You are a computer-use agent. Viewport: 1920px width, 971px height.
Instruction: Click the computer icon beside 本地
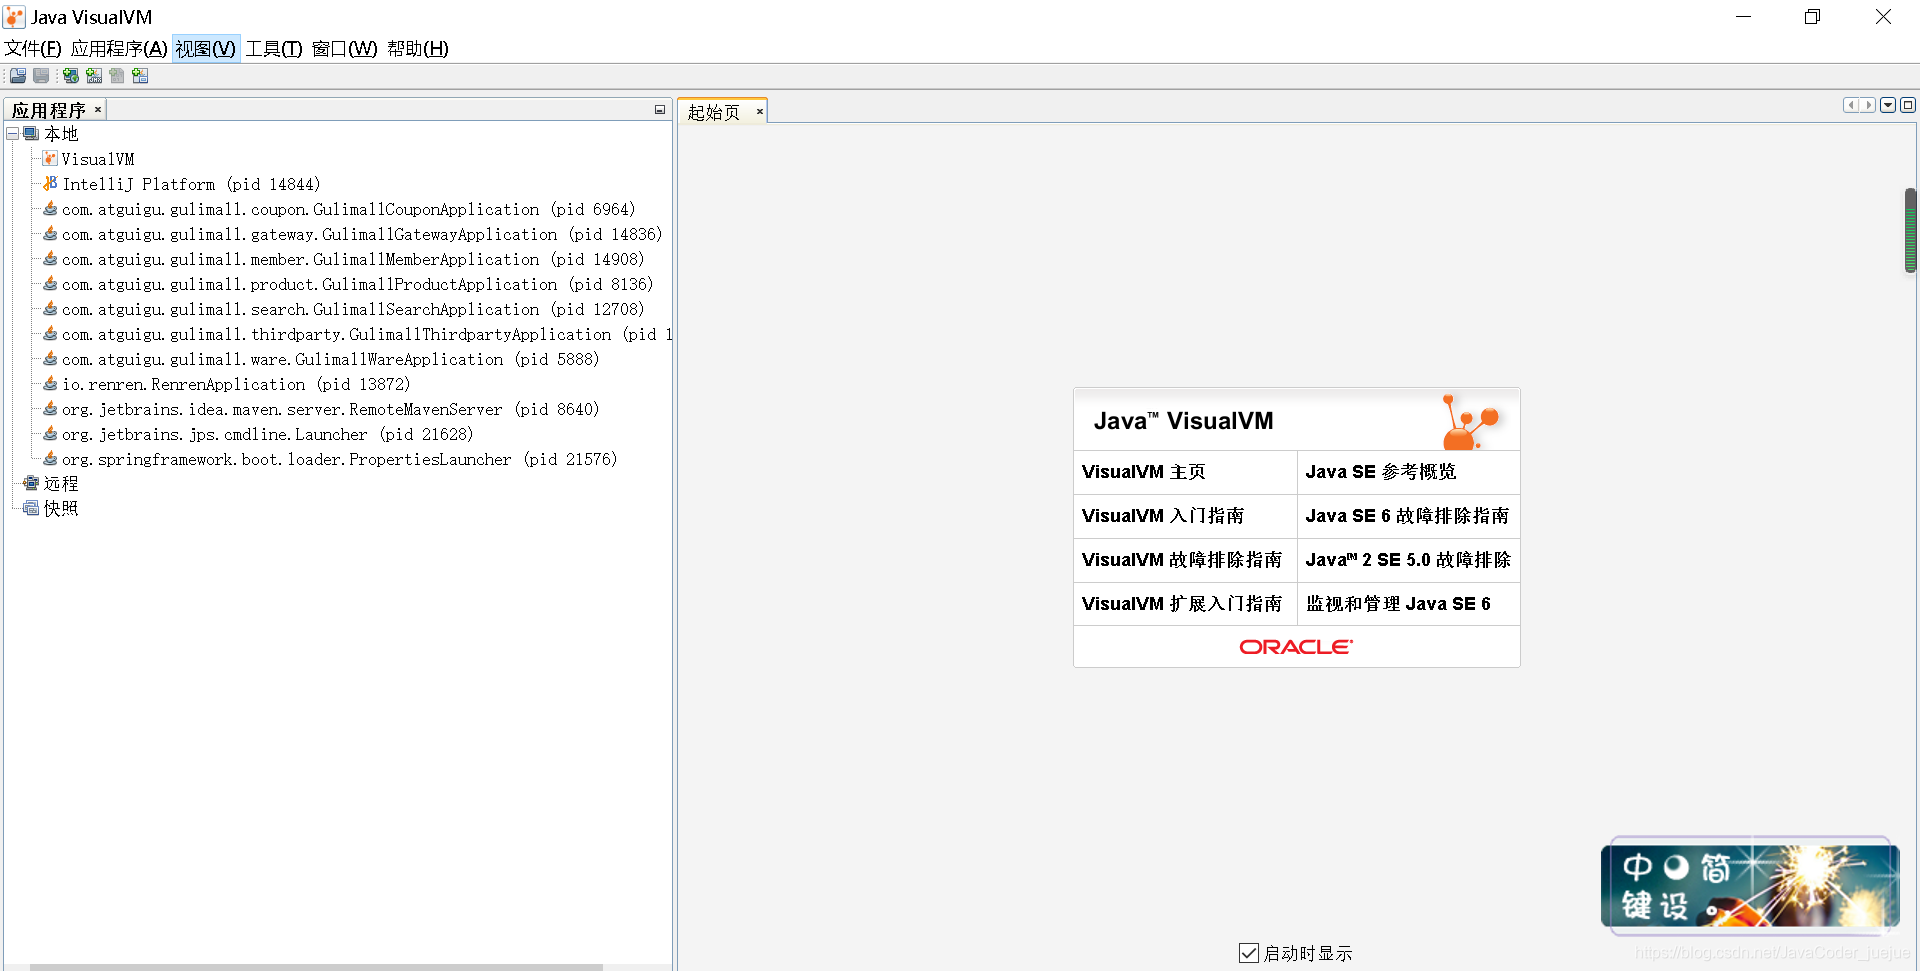point(32,134)
